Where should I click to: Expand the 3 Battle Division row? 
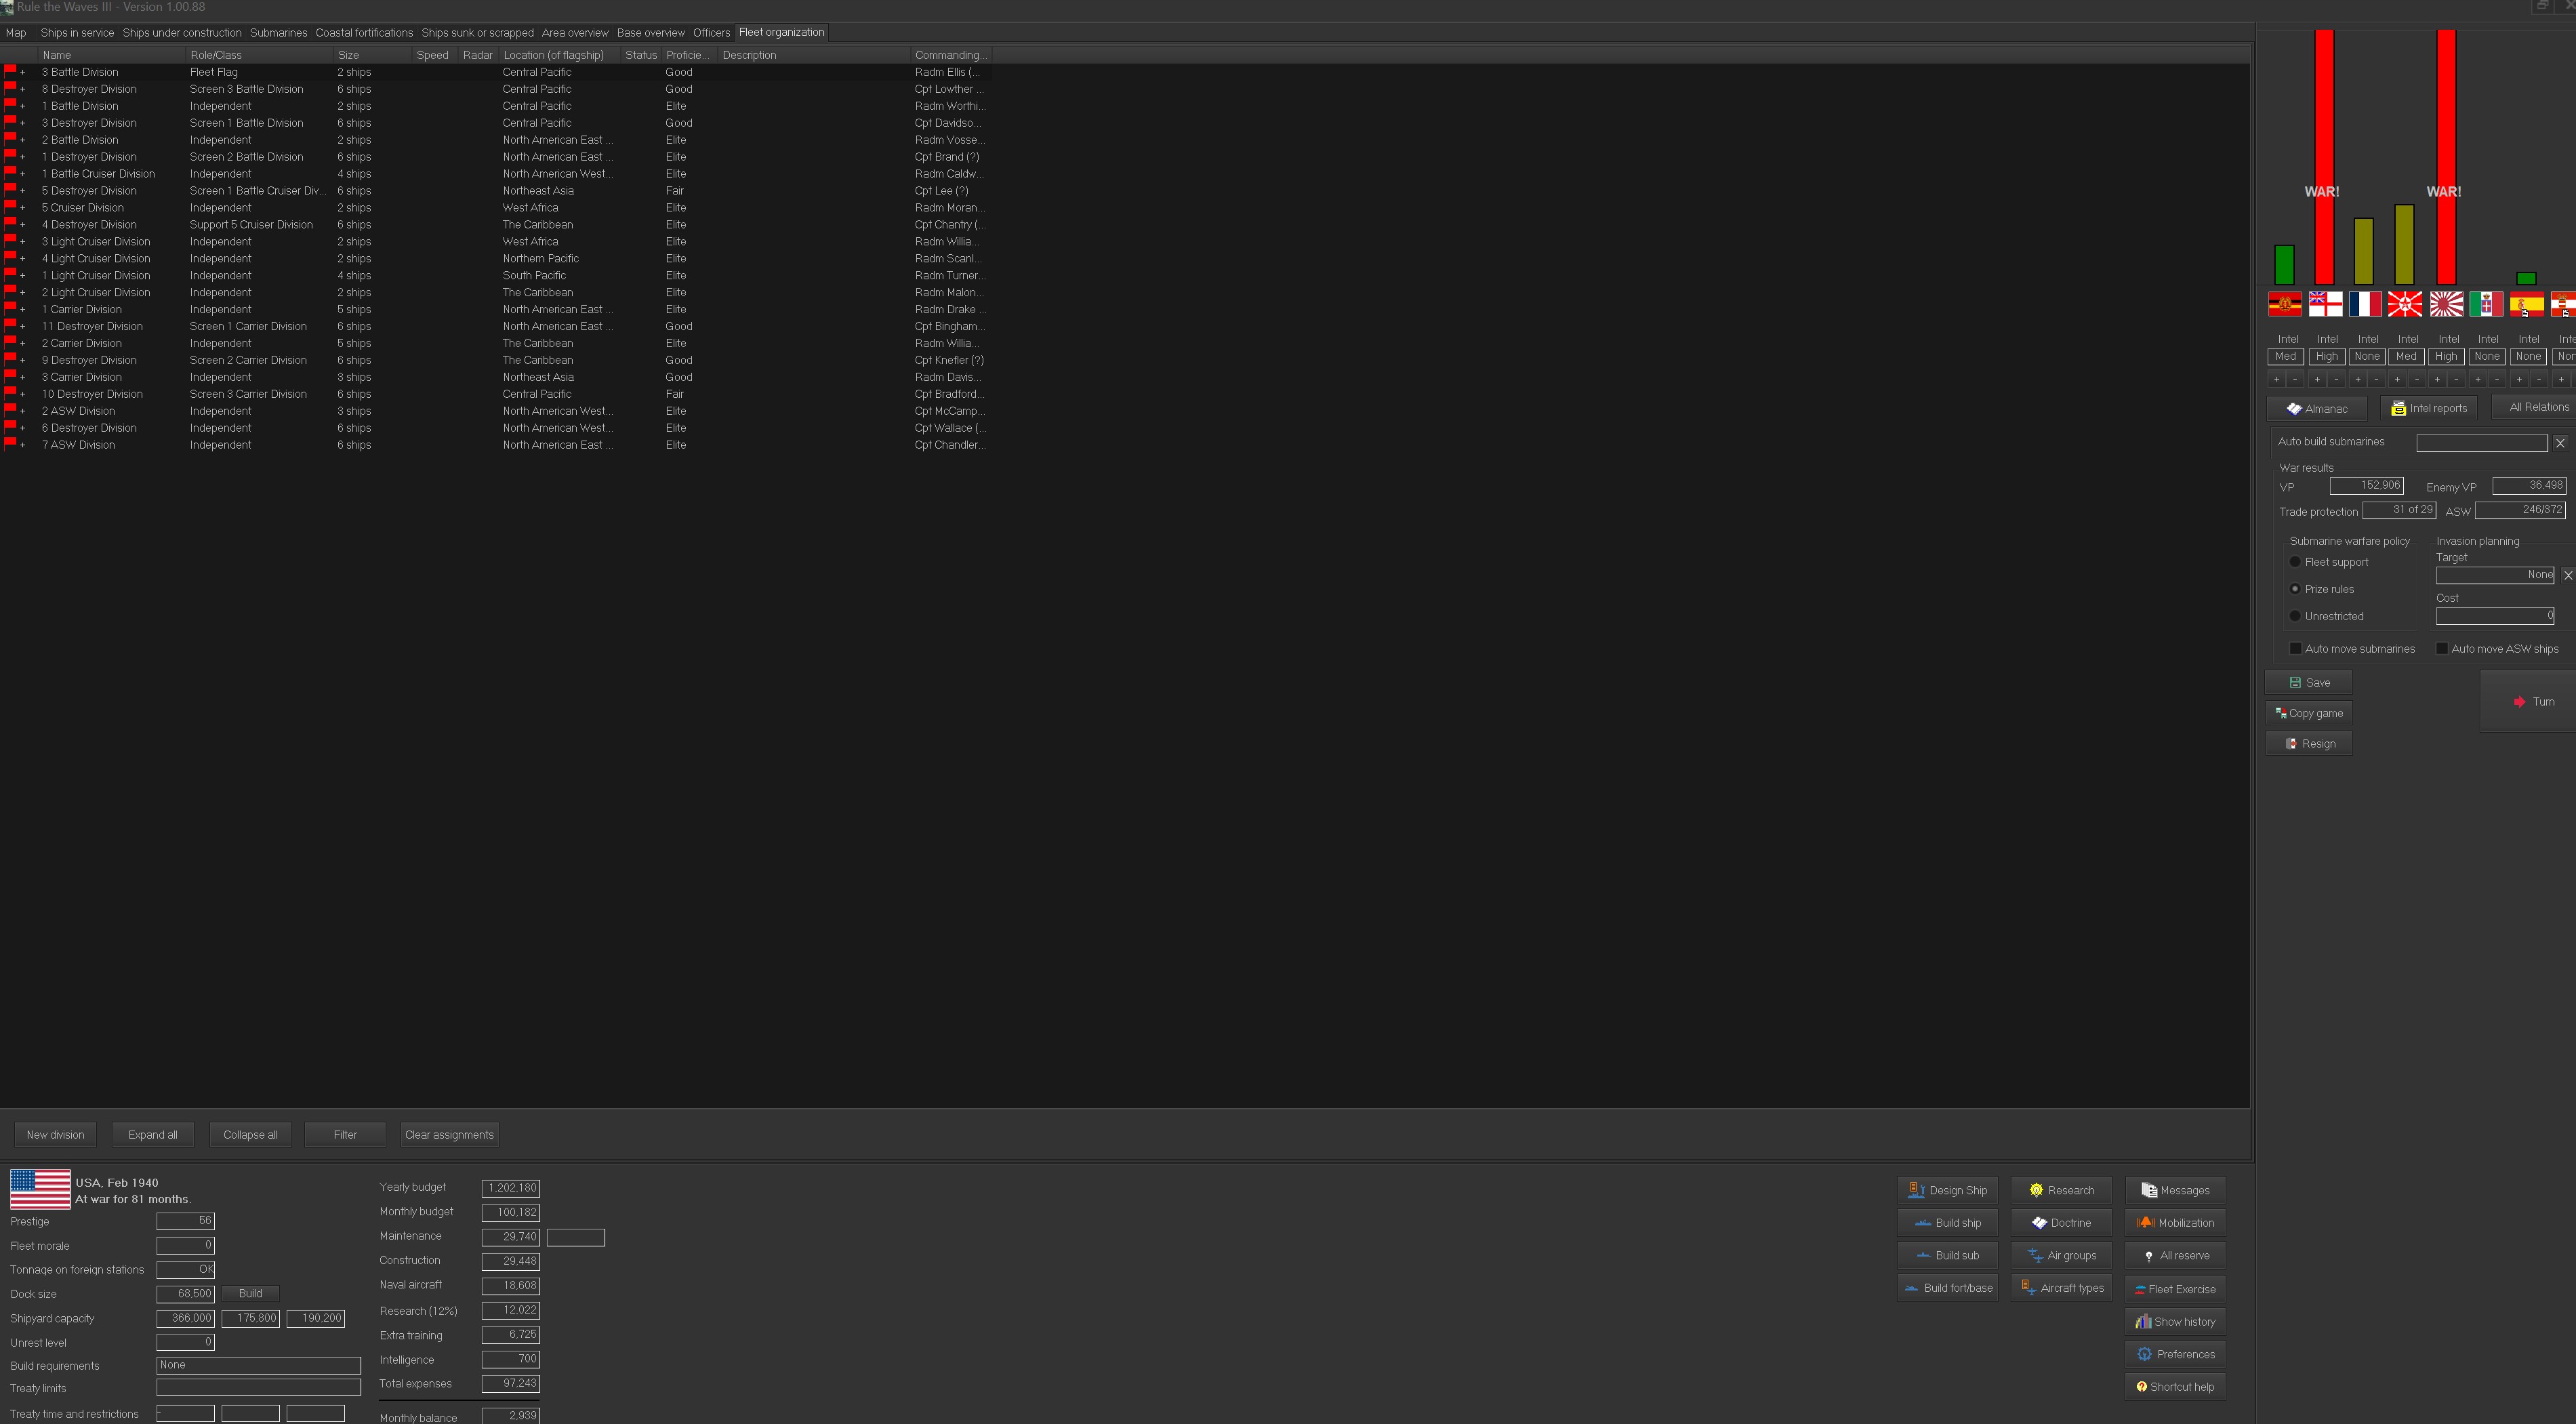(x=23, y=73)
